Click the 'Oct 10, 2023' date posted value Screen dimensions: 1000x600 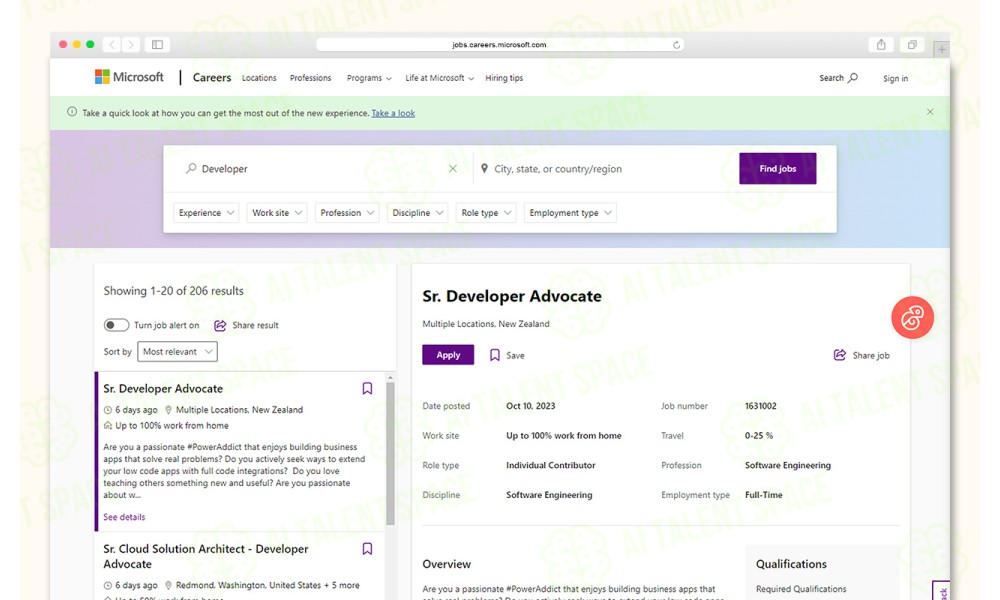click(531, 406)
